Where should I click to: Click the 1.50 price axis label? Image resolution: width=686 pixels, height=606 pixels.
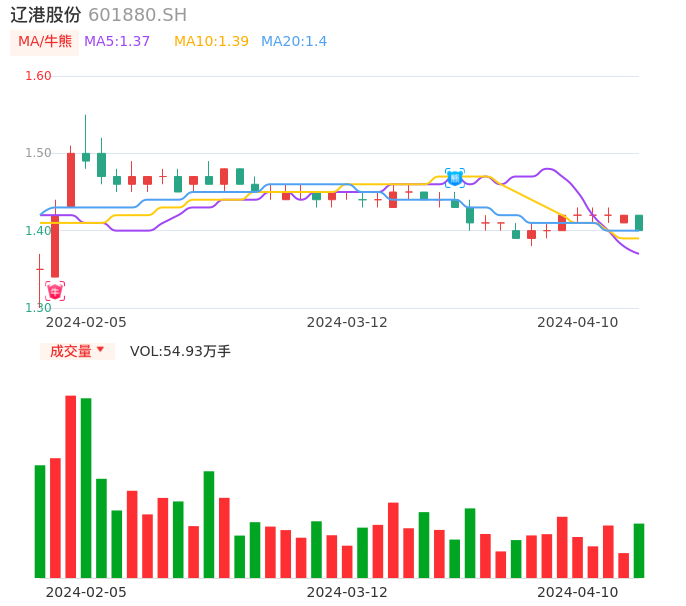(x=38, y=153)
